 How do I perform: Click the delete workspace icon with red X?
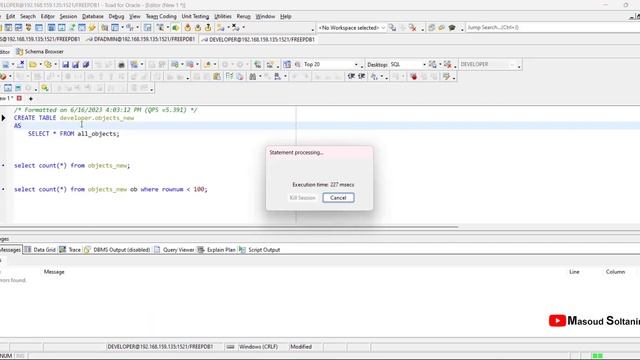coord(413,27)
